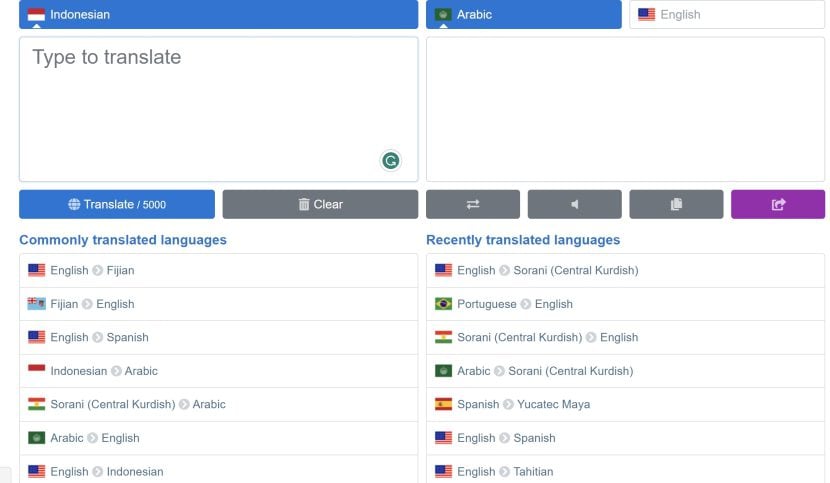Click the Commonly translated languages heading
Viewport: 830px width, 483px height.
click(123, 240)
